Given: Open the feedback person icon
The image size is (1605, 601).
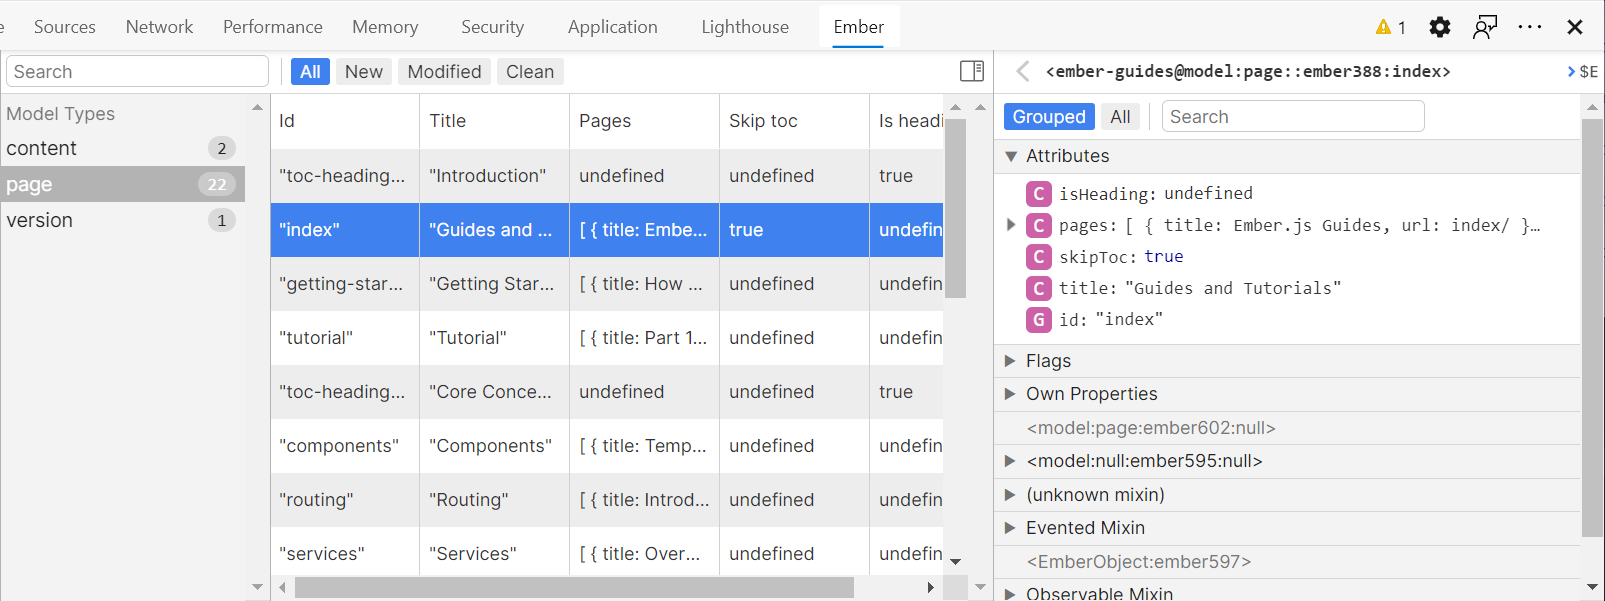Looking at the screenshot, I should pos(1485,27).
